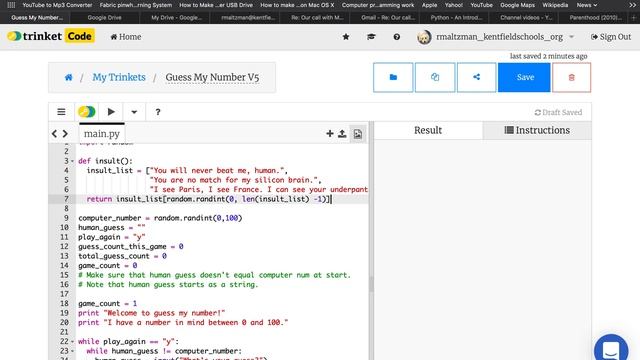Click the user avatar picture
Viewport: 640px width, 360px height.
tap(424, 37)
